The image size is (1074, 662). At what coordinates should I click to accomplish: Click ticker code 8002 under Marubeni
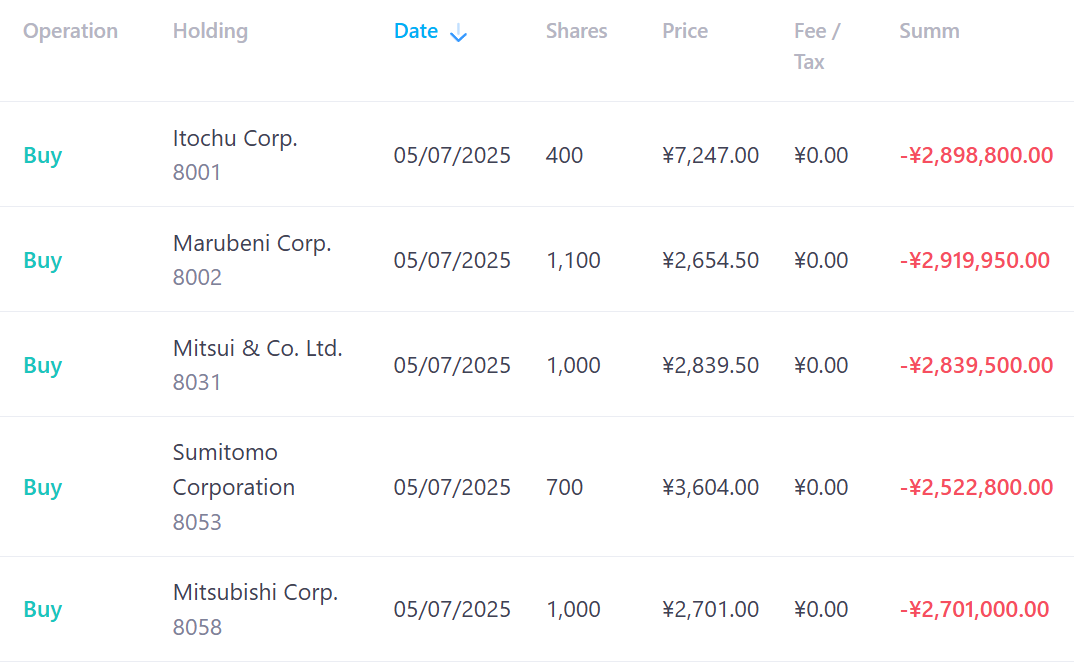click(x=197, y=277)
